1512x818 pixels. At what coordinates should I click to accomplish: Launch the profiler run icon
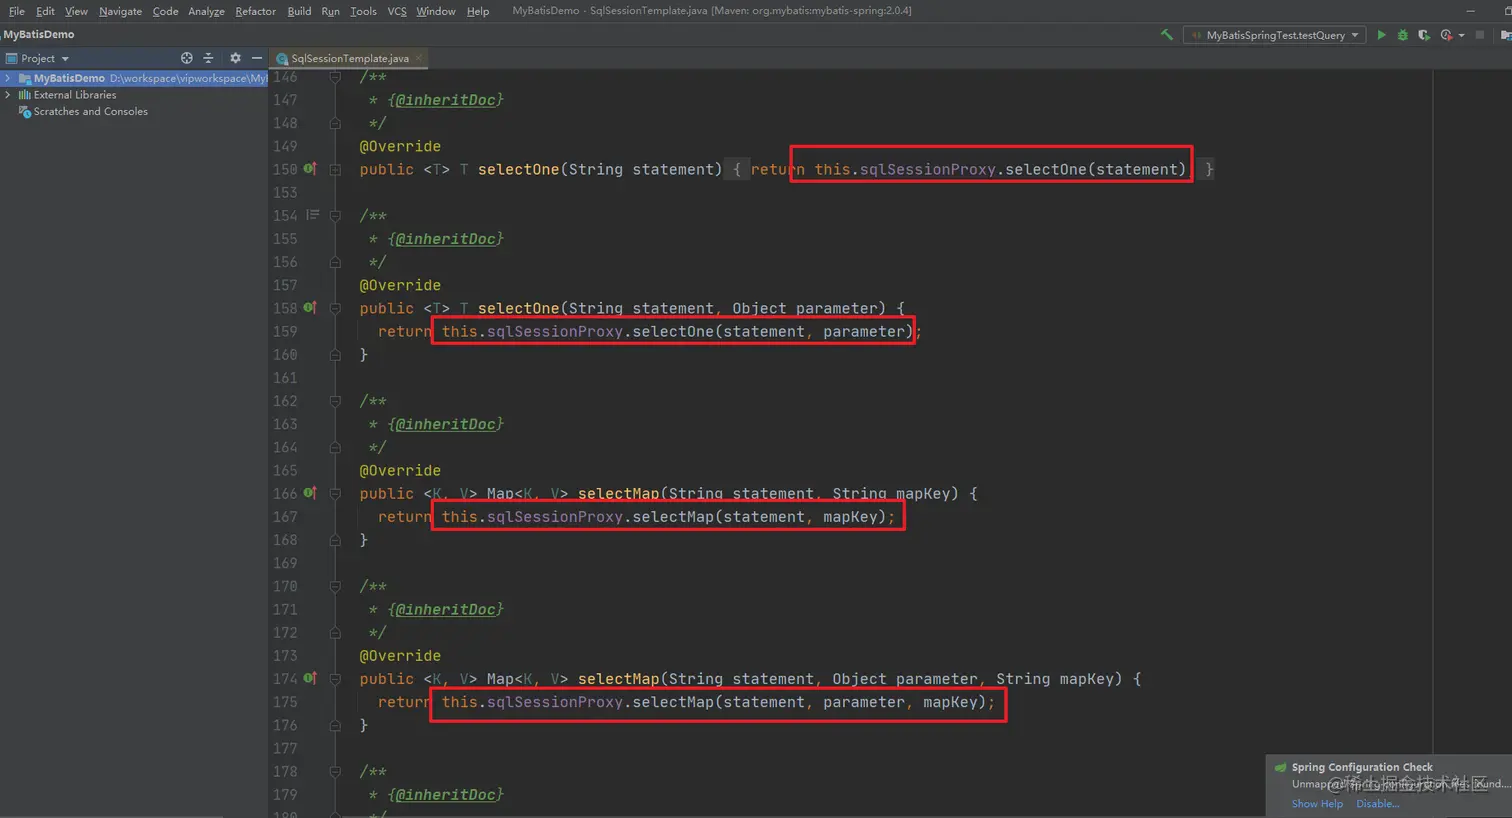click(x=1446, y=35)
